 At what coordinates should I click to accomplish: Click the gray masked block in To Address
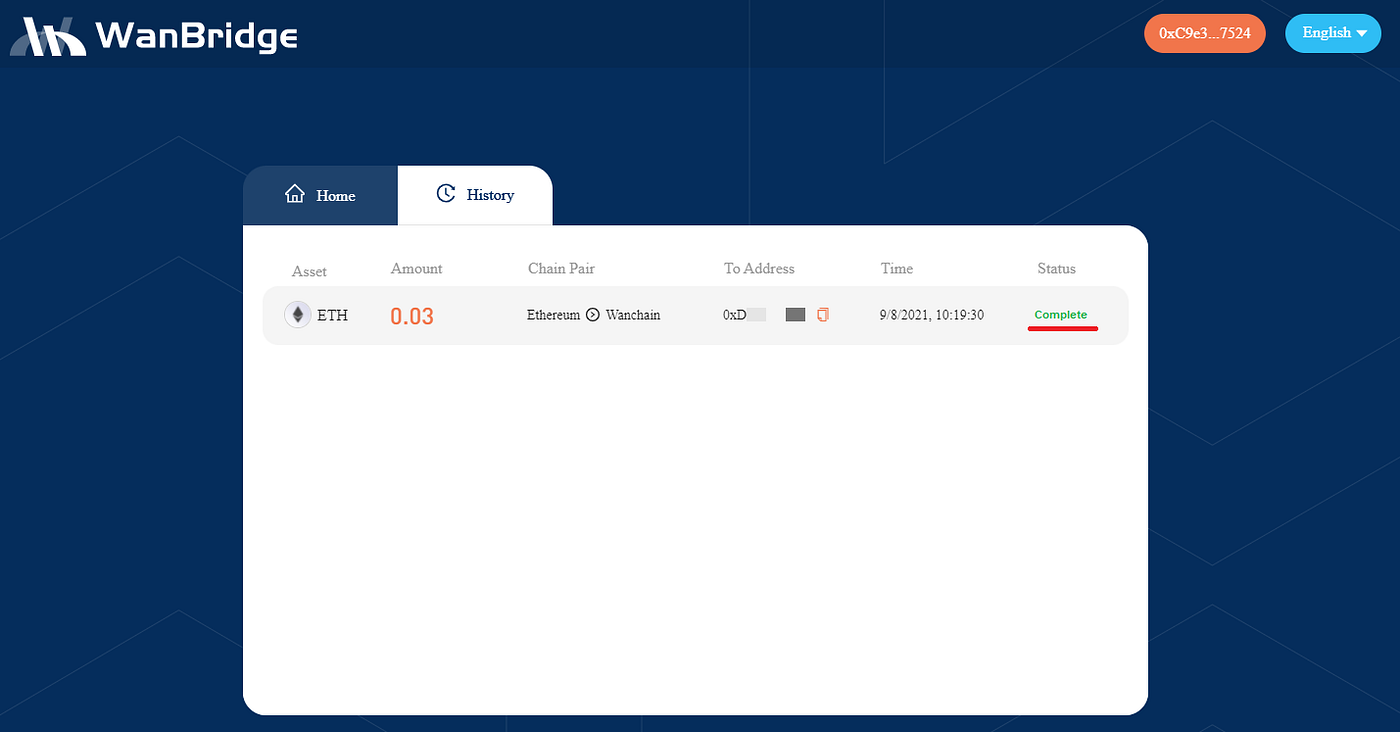click(795, 315)
